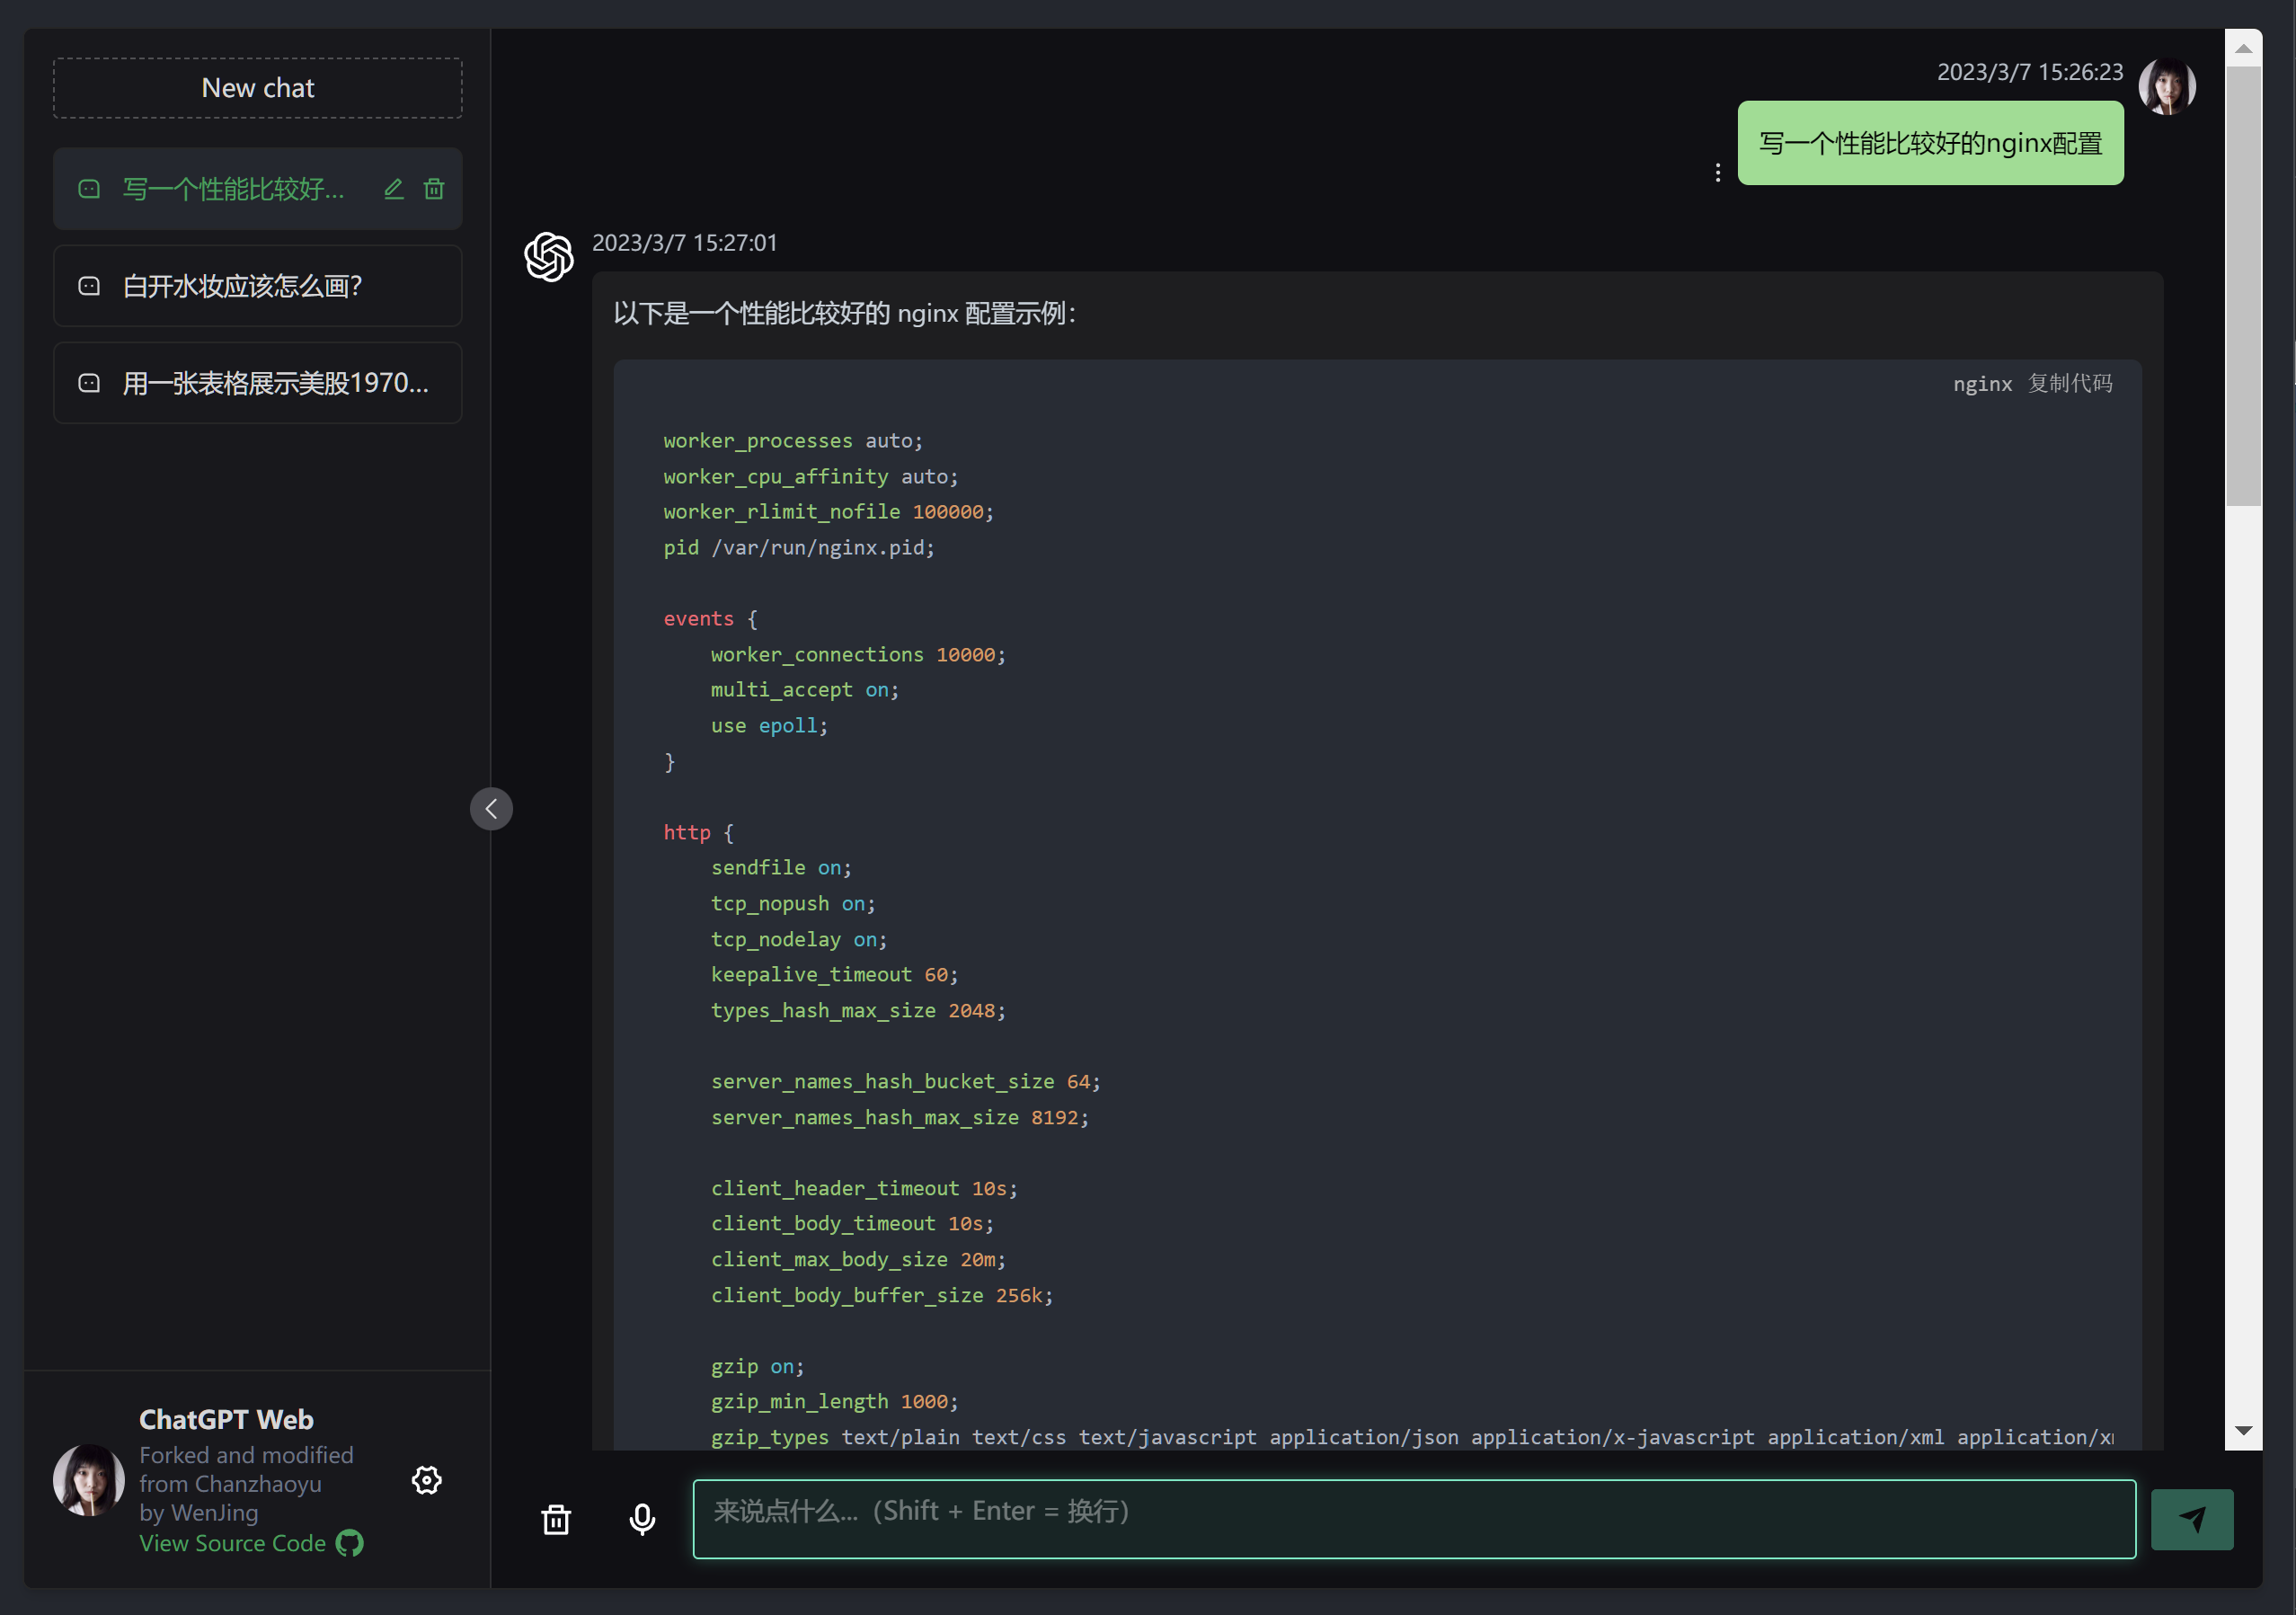Clear the conversation with the trash icon
This screenshot has width=2296, height=1615.
tap(556, 1518)
